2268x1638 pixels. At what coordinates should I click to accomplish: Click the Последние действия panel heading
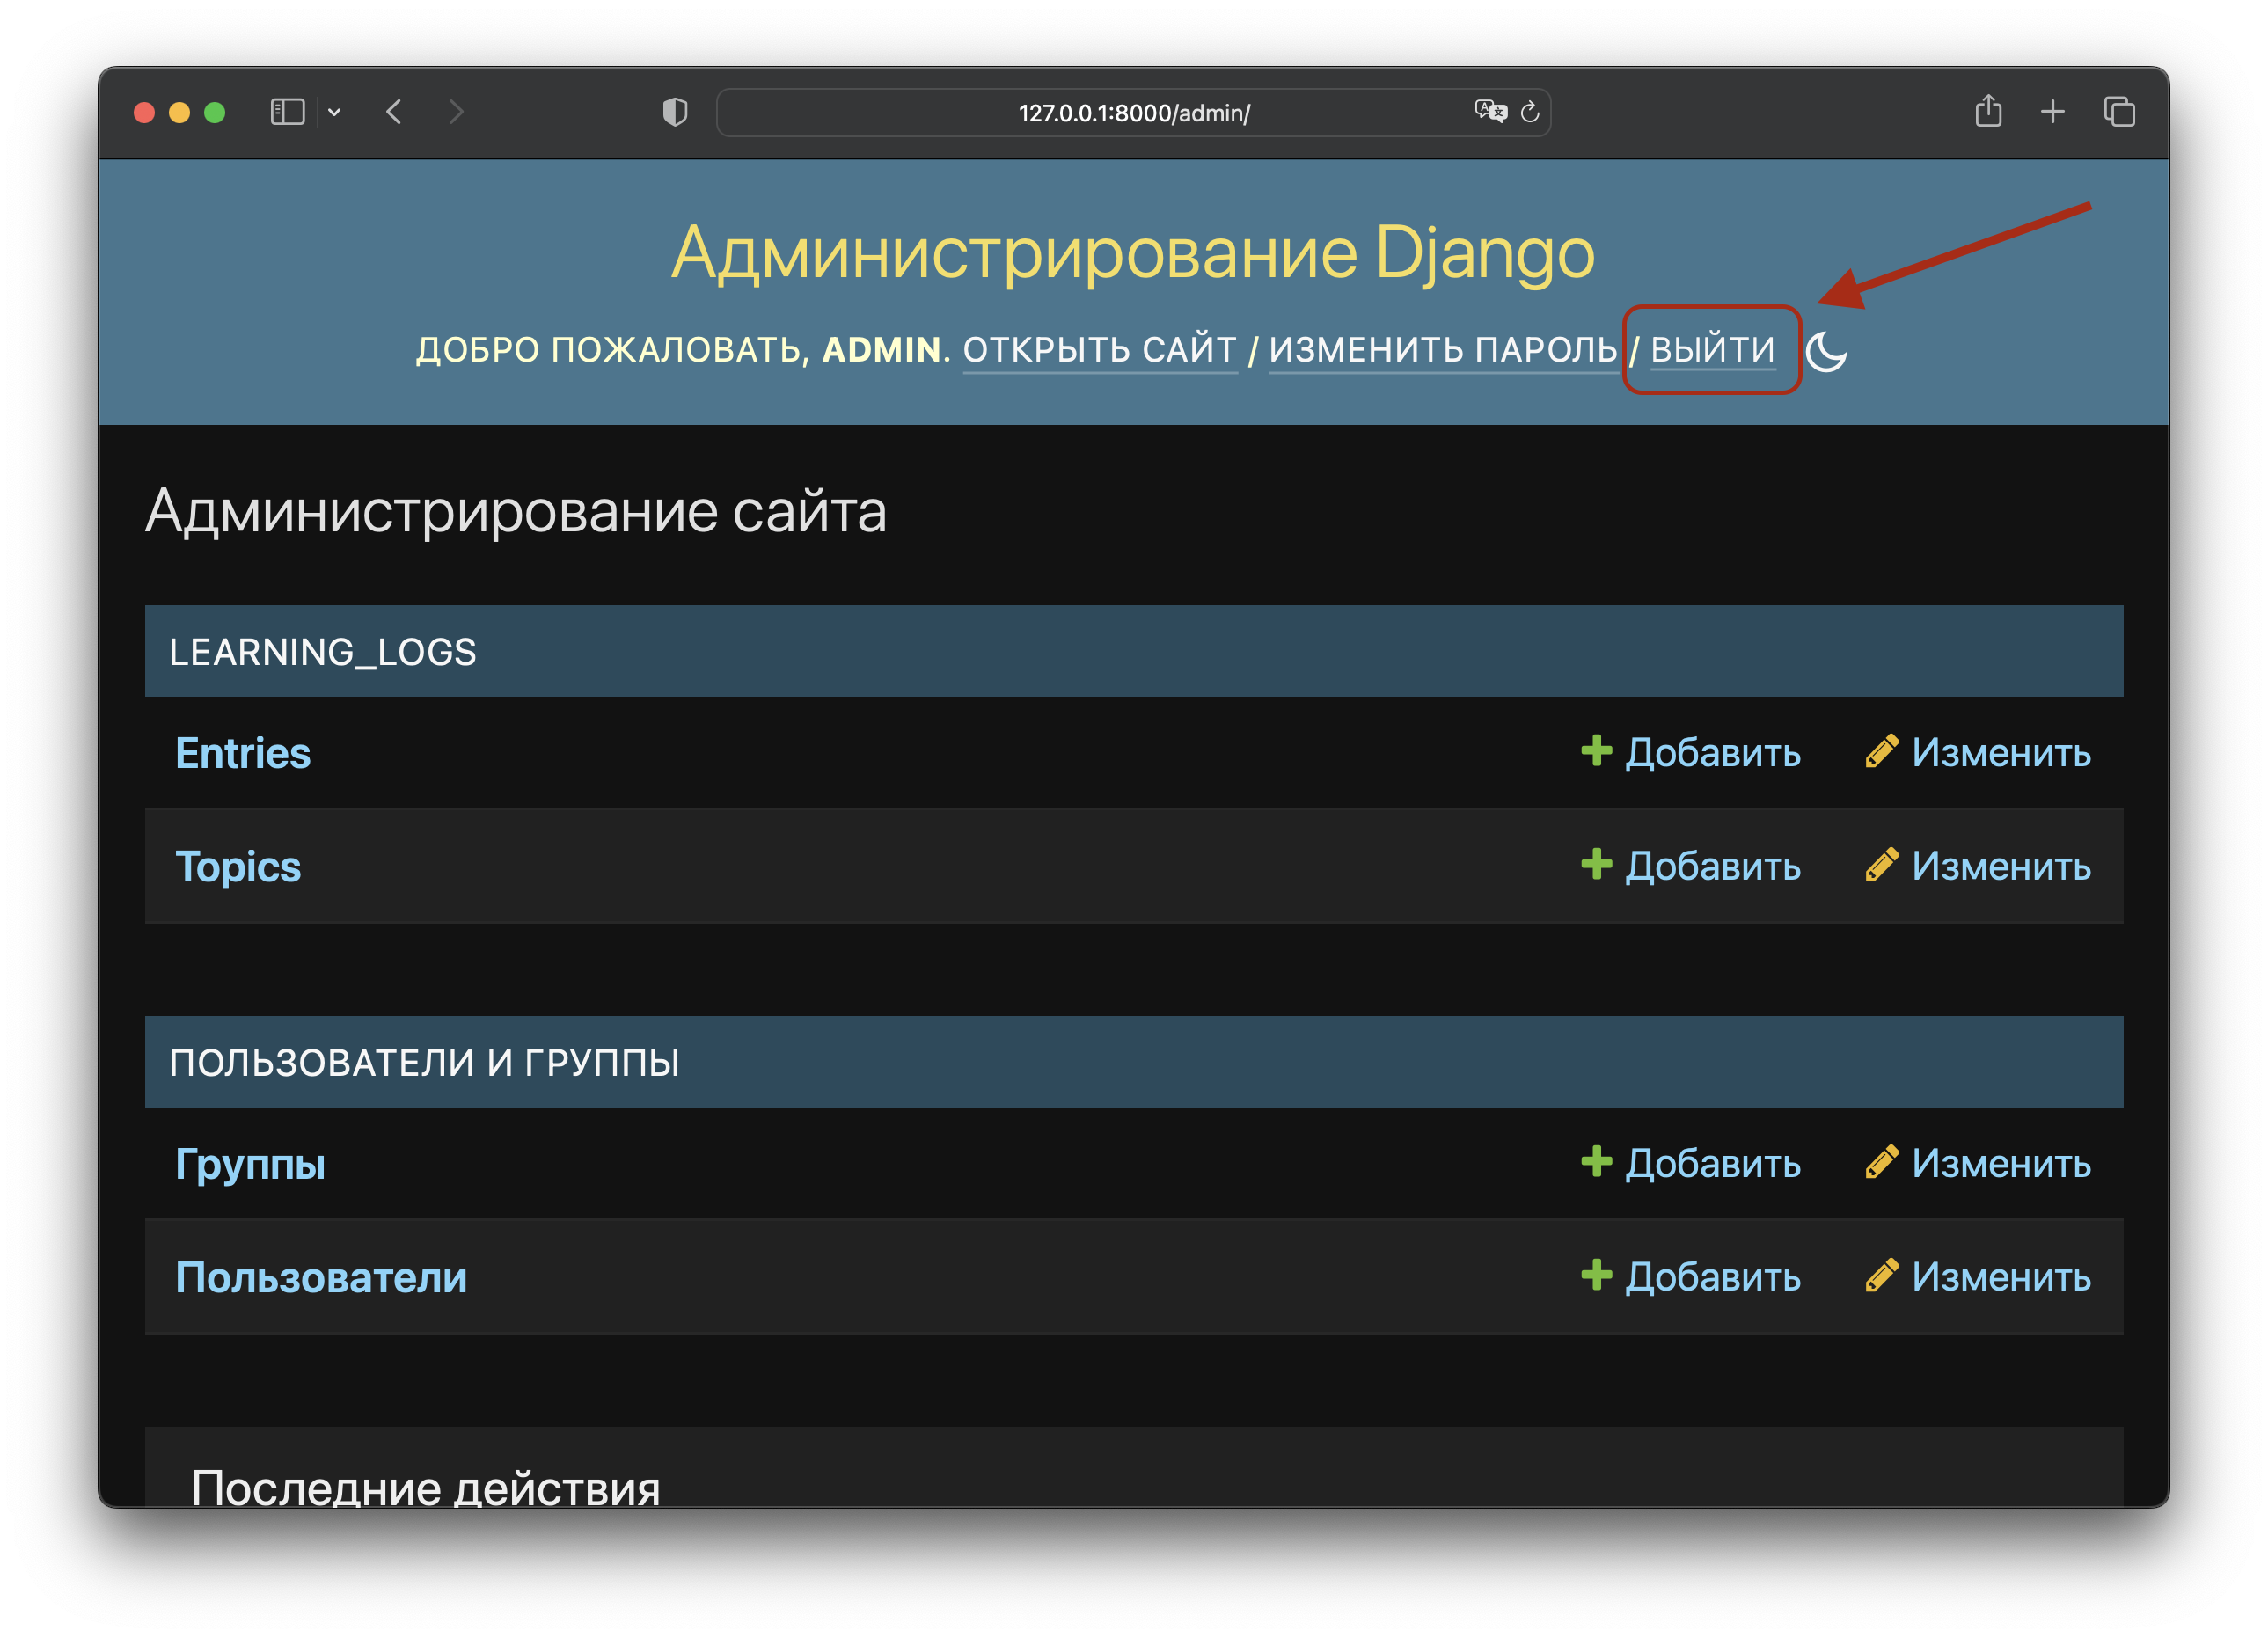point(425,1489)
